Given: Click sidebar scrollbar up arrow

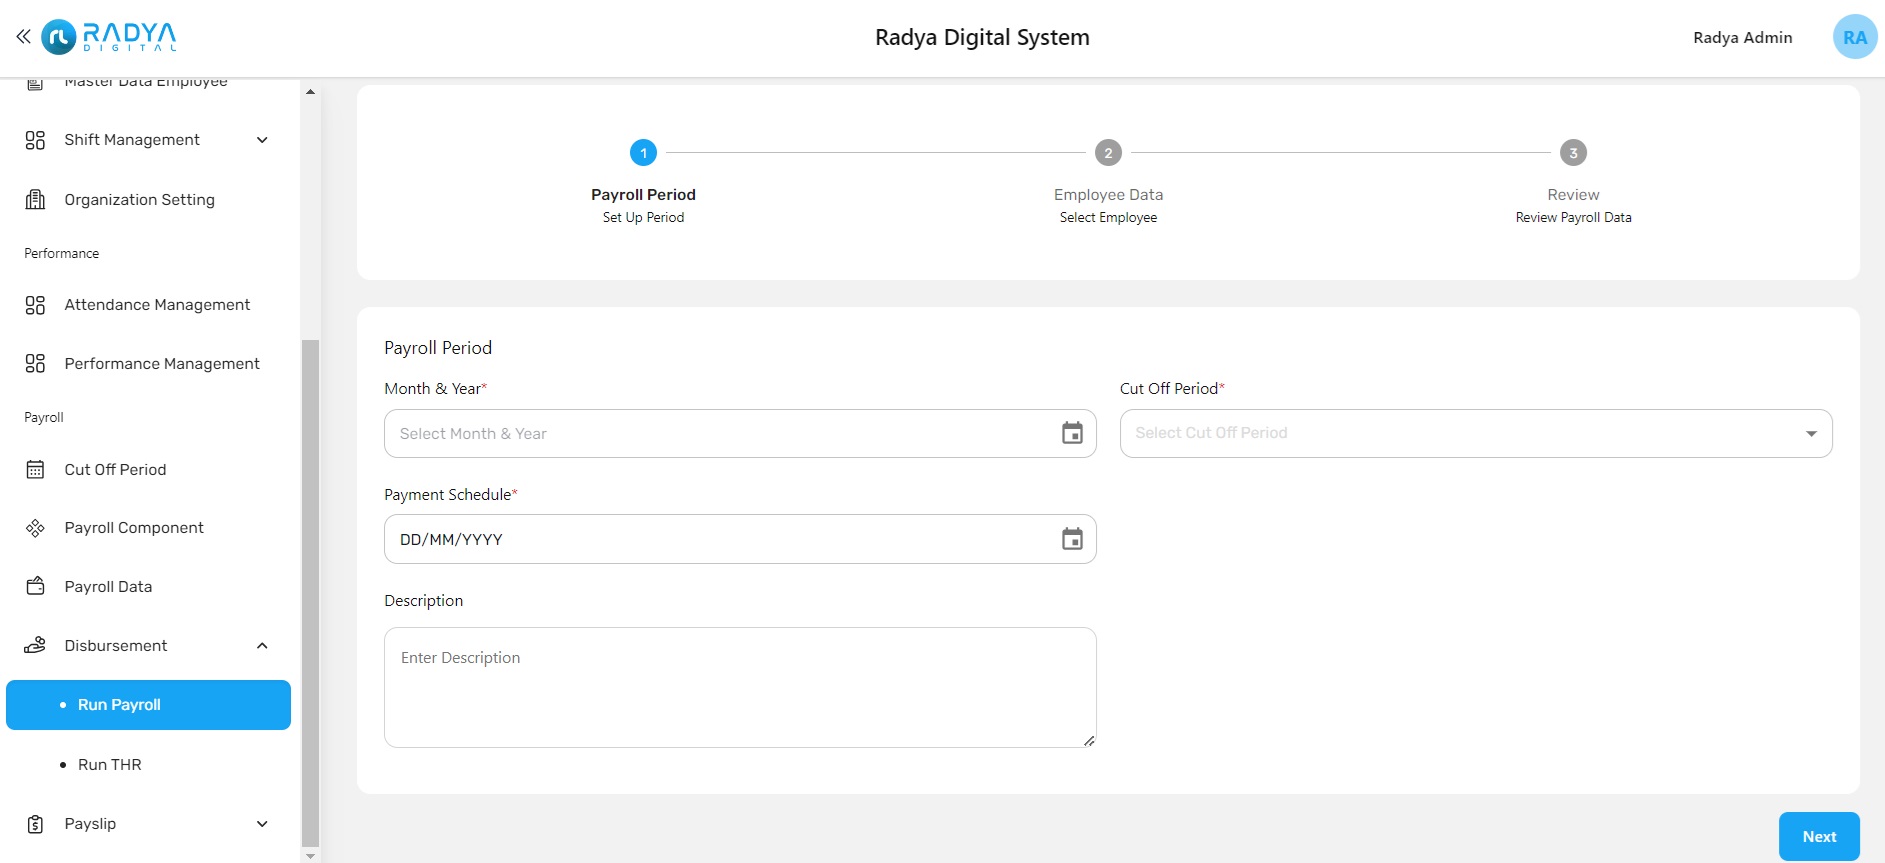Looking at the screenshot, I should (x=310, y=91).
